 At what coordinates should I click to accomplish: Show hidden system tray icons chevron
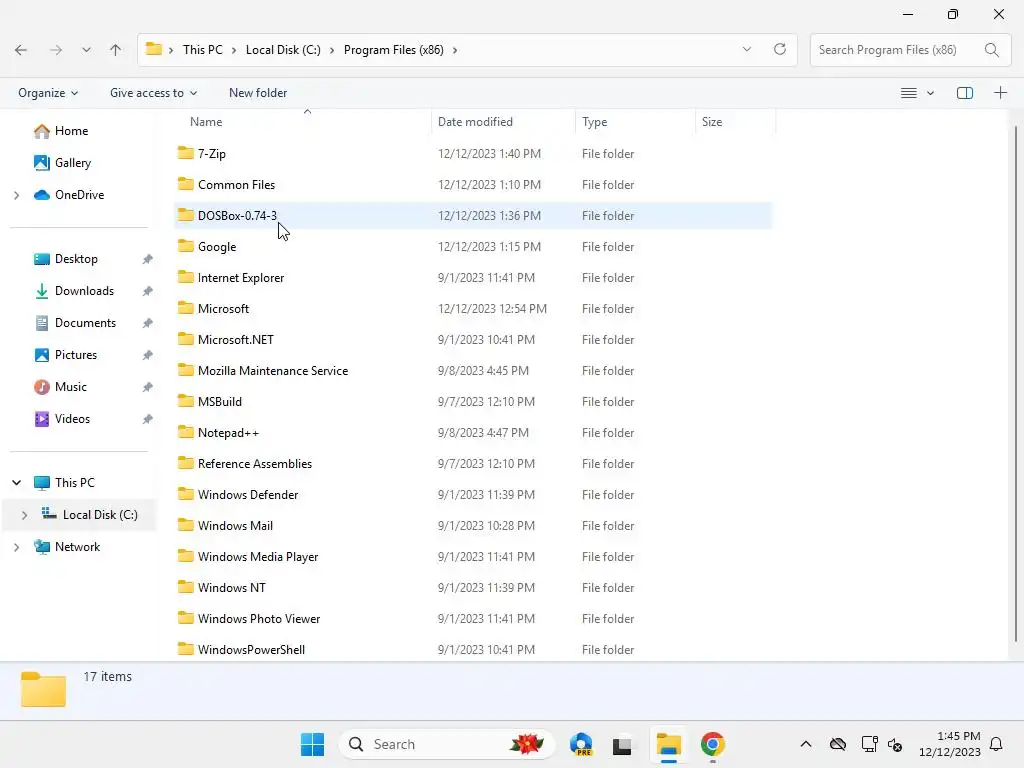tap(806, 744)
